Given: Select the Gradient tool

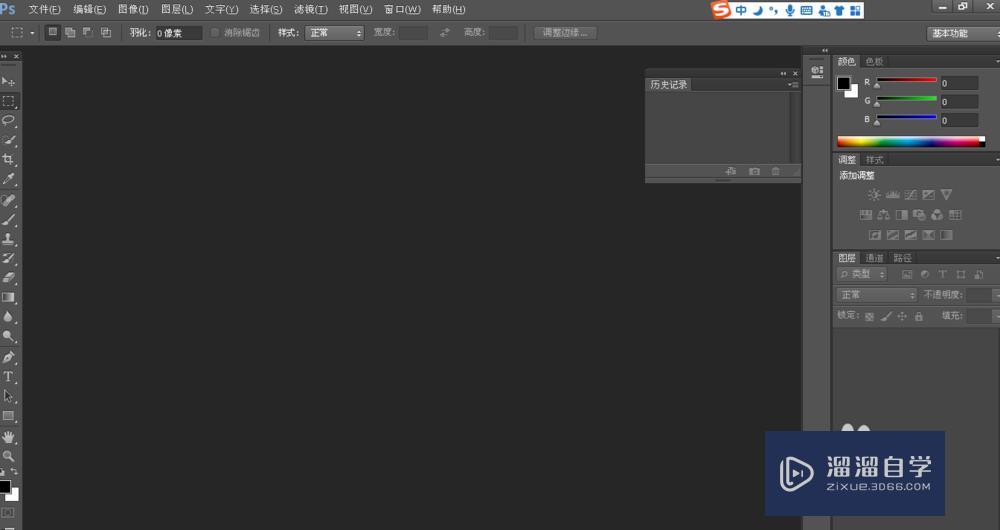Looking at the screenshot, I should coord(8,297).
